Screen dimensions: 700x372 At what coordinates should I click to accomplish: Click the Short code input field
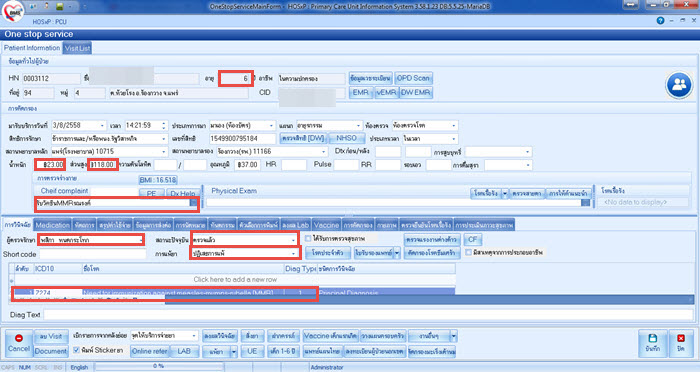[93, 254]
